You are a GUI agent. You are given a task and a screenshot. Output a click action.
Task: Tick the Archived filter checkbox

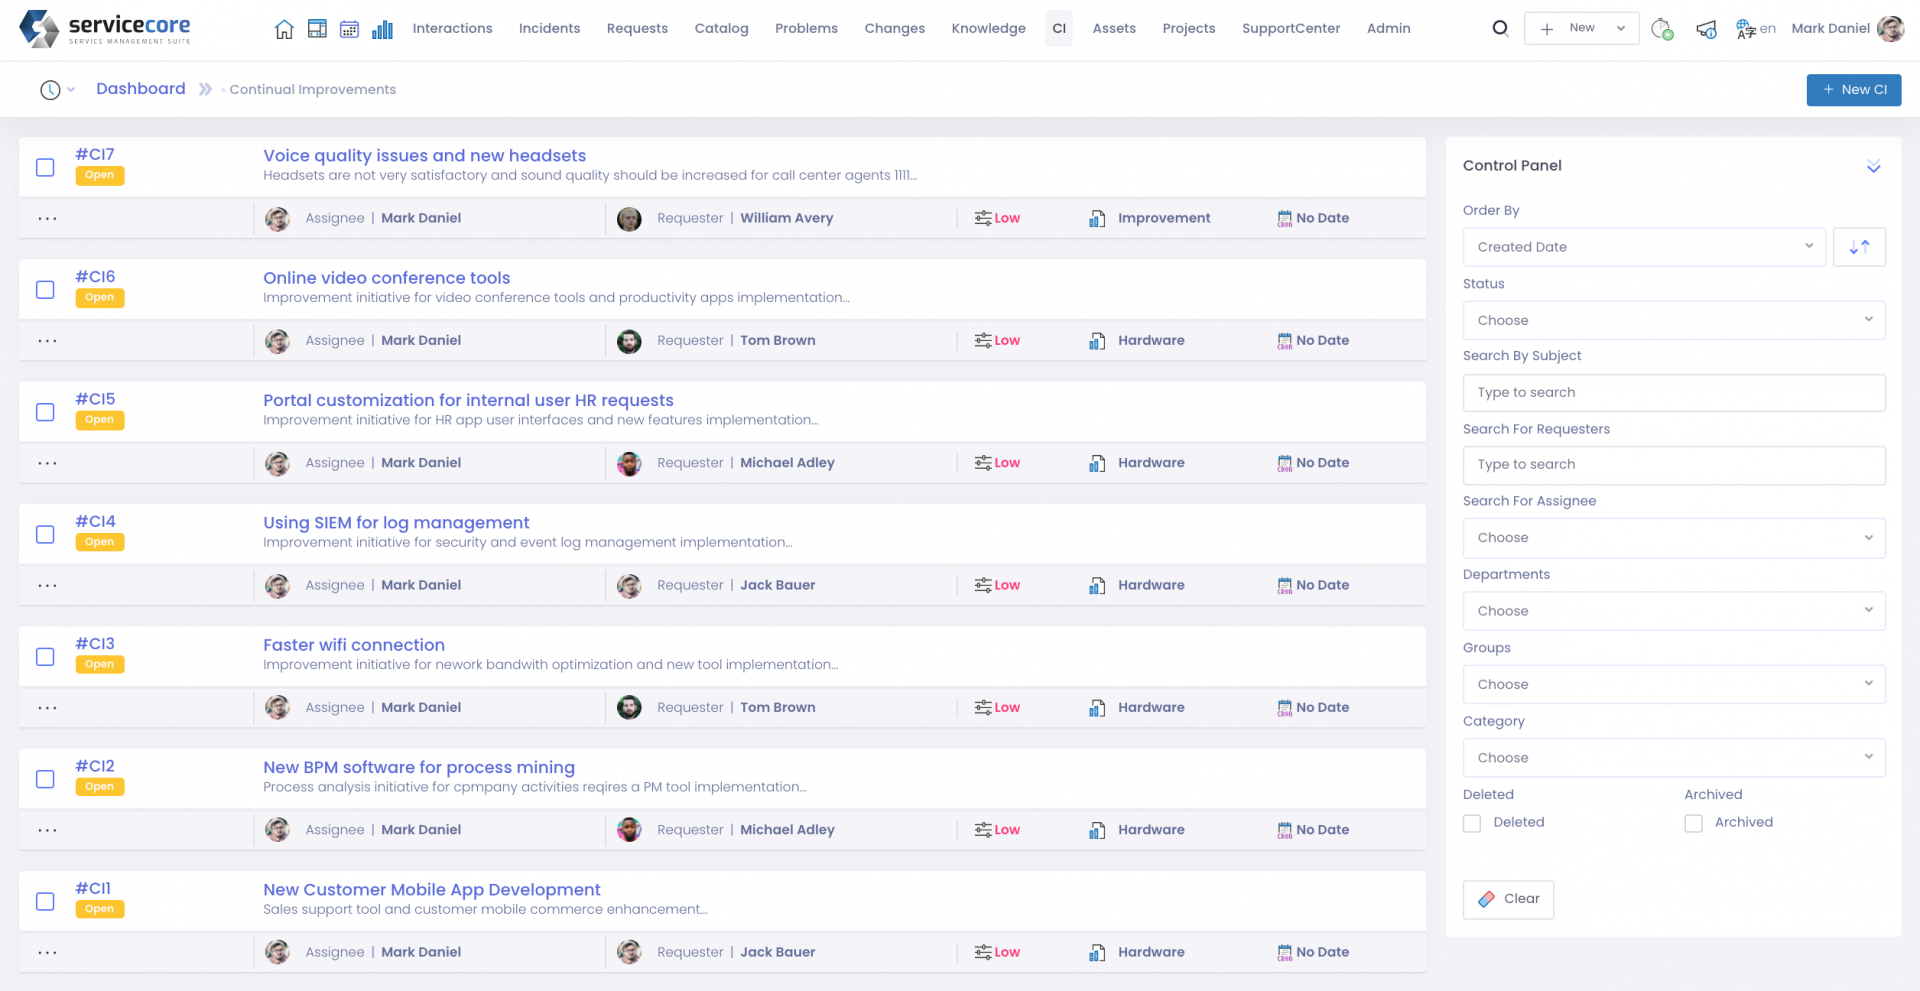1693,823
